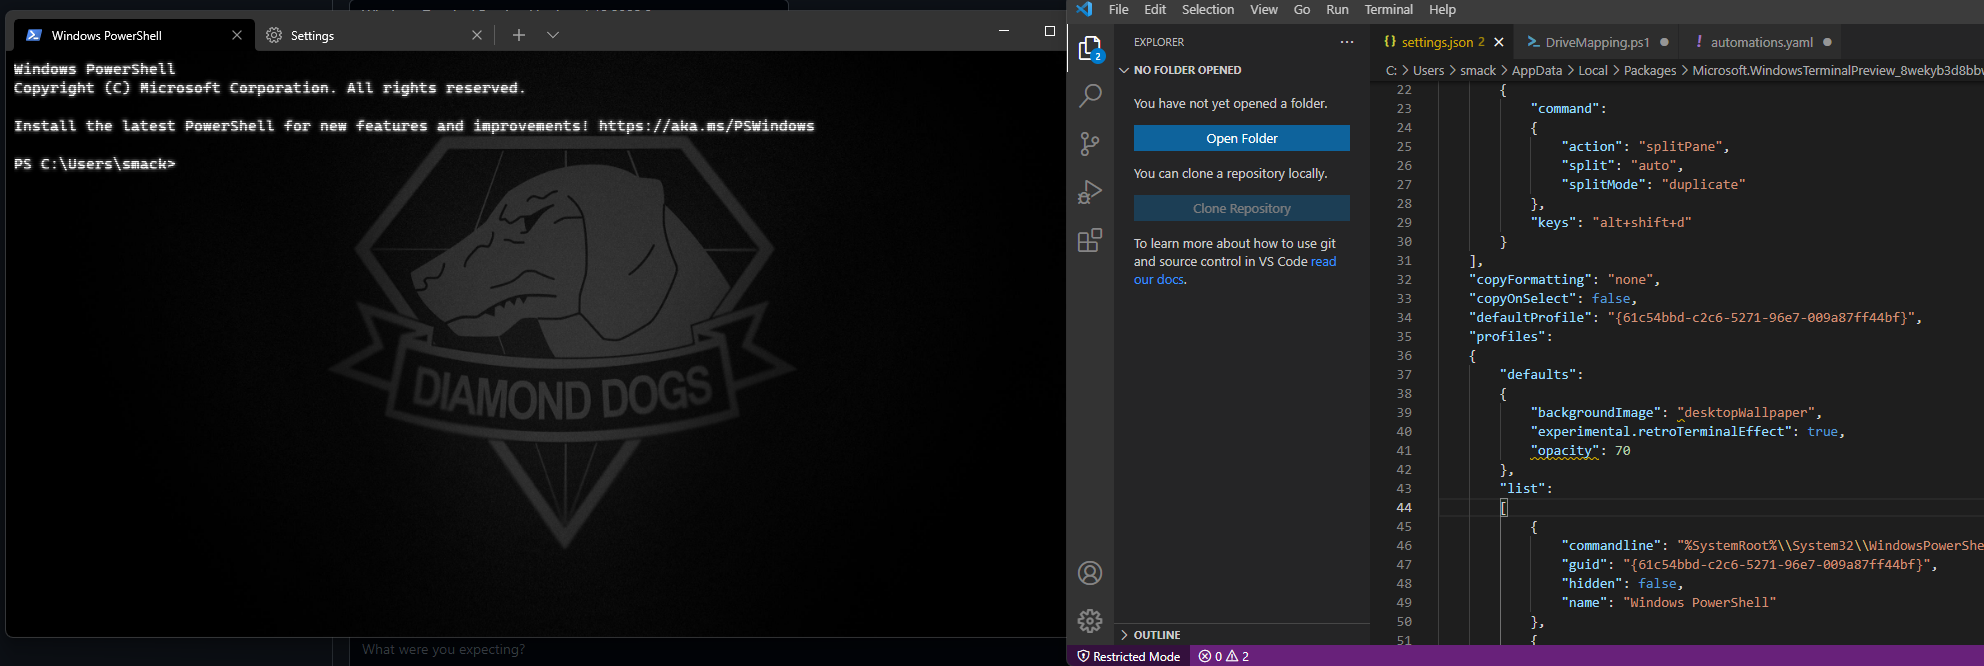This screenshot has width=1984, height=666.
Task: Open the File menu
Action: click(1118, 9)
